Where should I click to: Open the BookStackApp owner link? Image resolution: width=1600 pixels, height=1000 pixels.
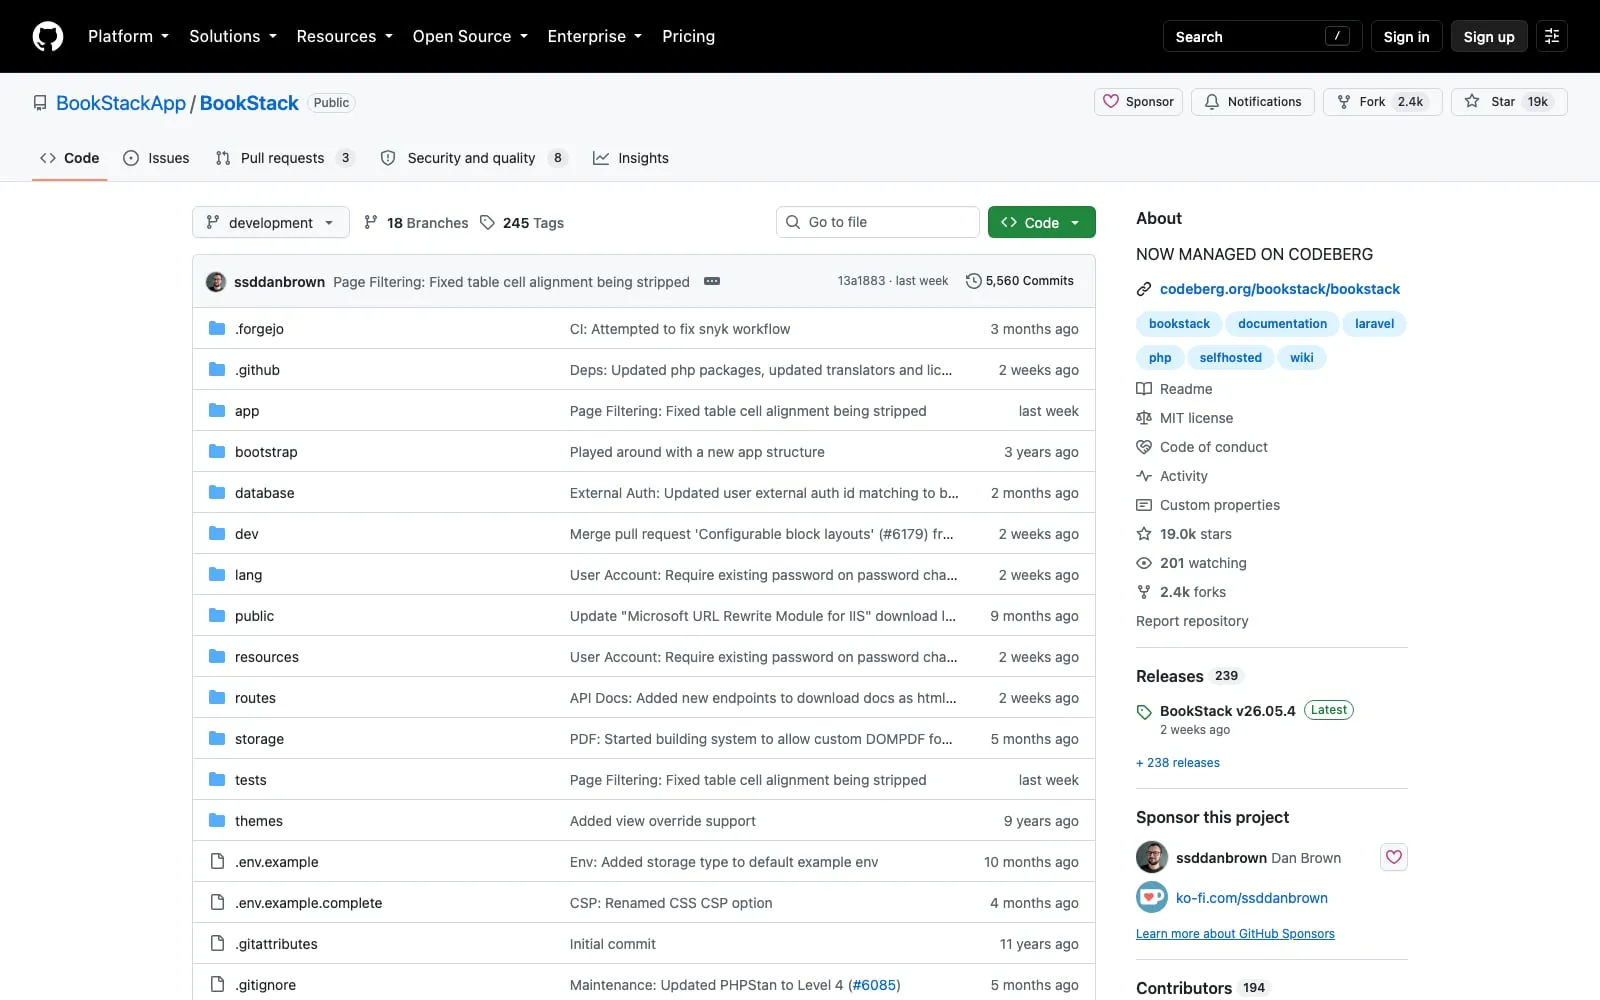point(121,103)
